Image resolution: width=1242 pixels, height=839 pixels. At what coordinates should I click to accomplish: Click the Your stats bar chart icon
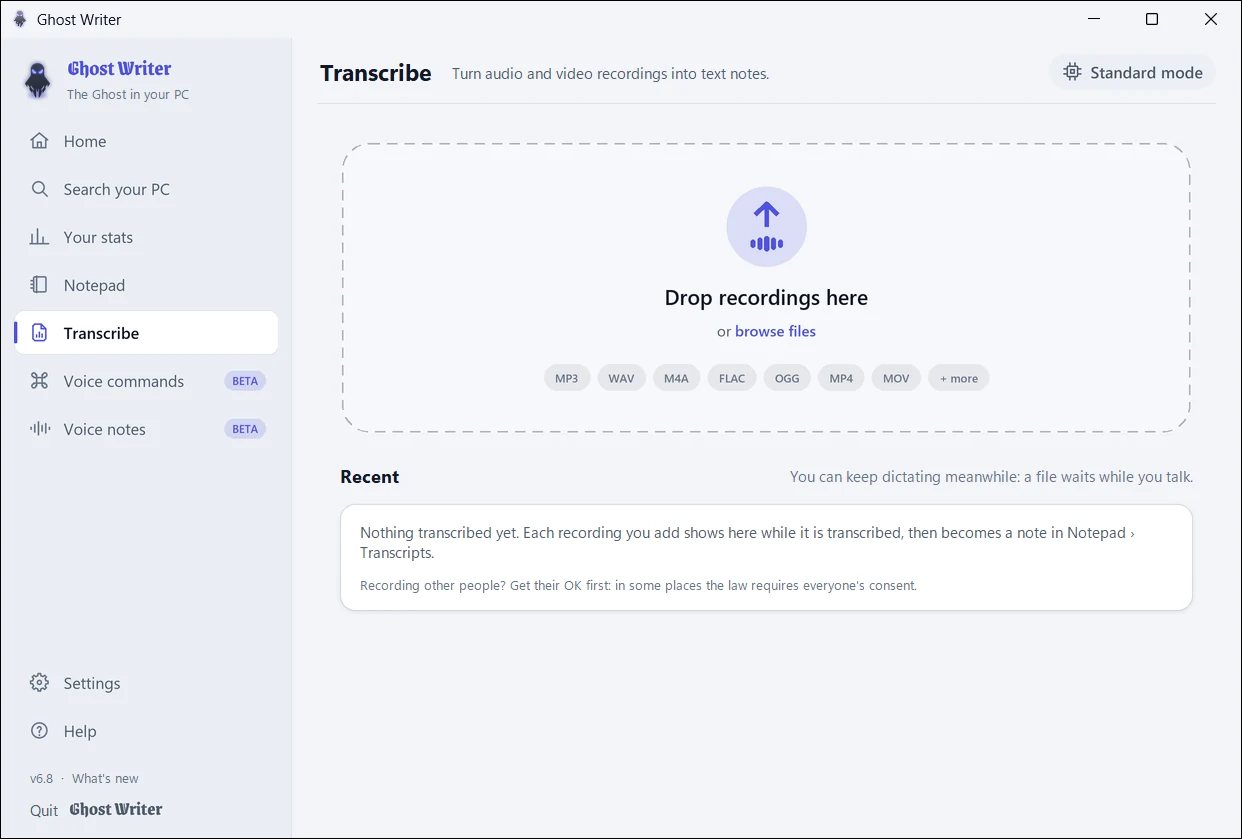pos(39,237)
